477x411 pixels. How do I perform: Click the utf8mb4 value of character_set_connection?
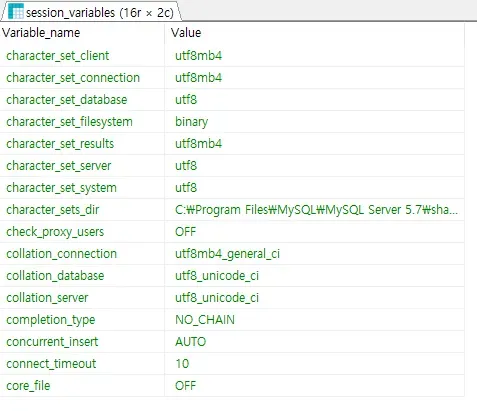(198, 78)
